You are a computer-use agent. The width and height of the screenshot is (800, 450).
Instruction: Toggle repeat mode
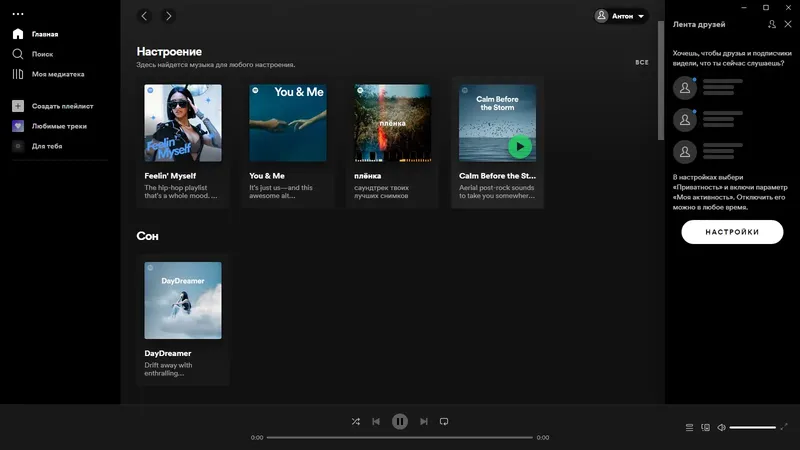[x=444, y=421]
